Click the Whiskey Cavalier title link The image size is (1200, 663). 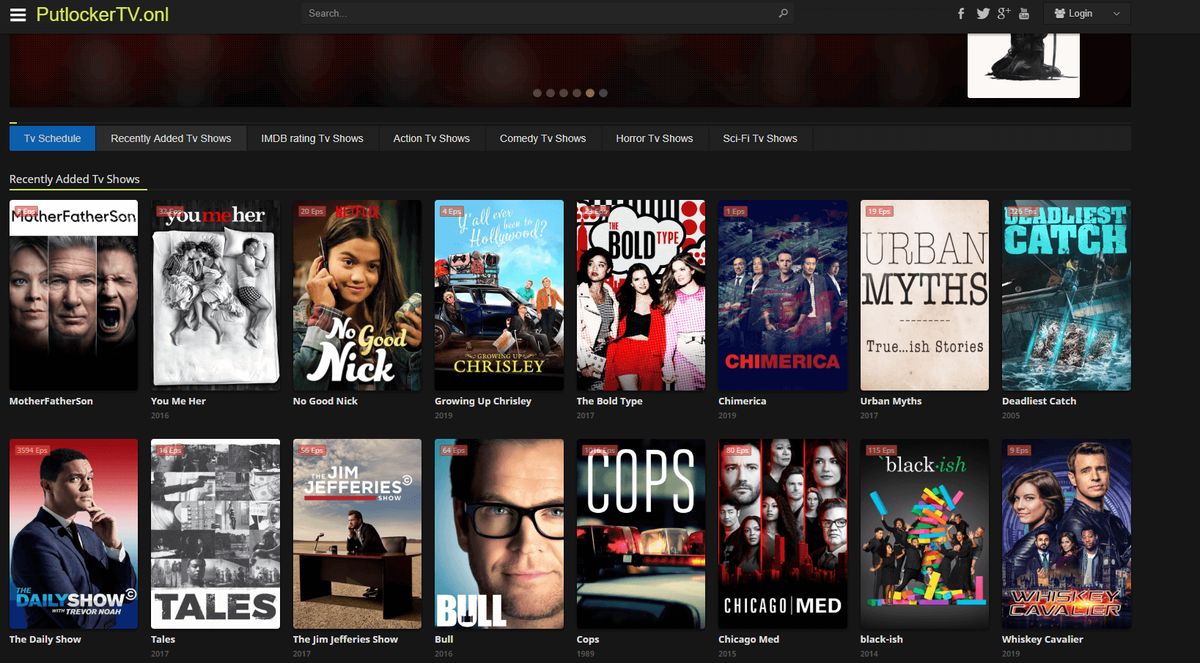coord(1043,640)
